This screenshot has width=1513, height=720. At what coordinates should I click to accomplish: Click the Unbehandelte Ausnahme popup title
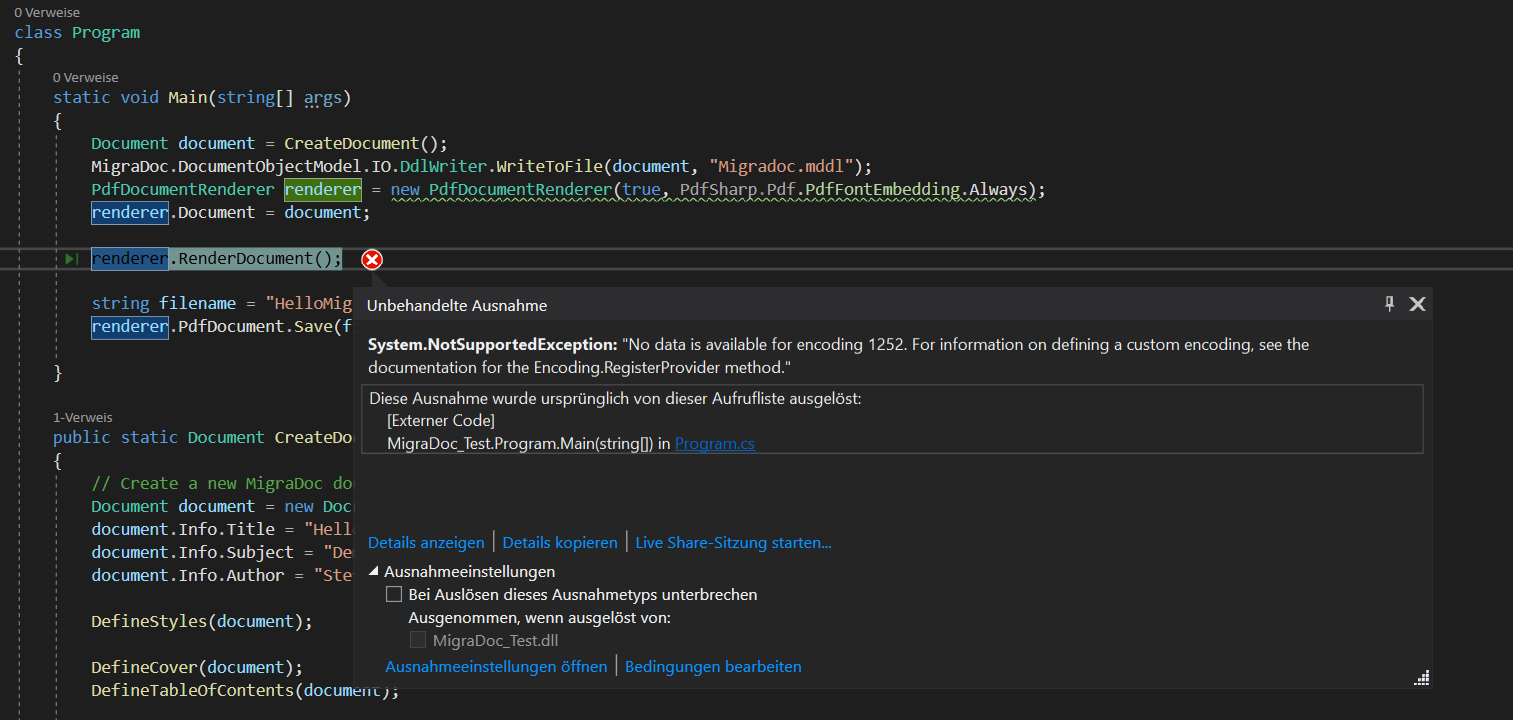(457, 305)
